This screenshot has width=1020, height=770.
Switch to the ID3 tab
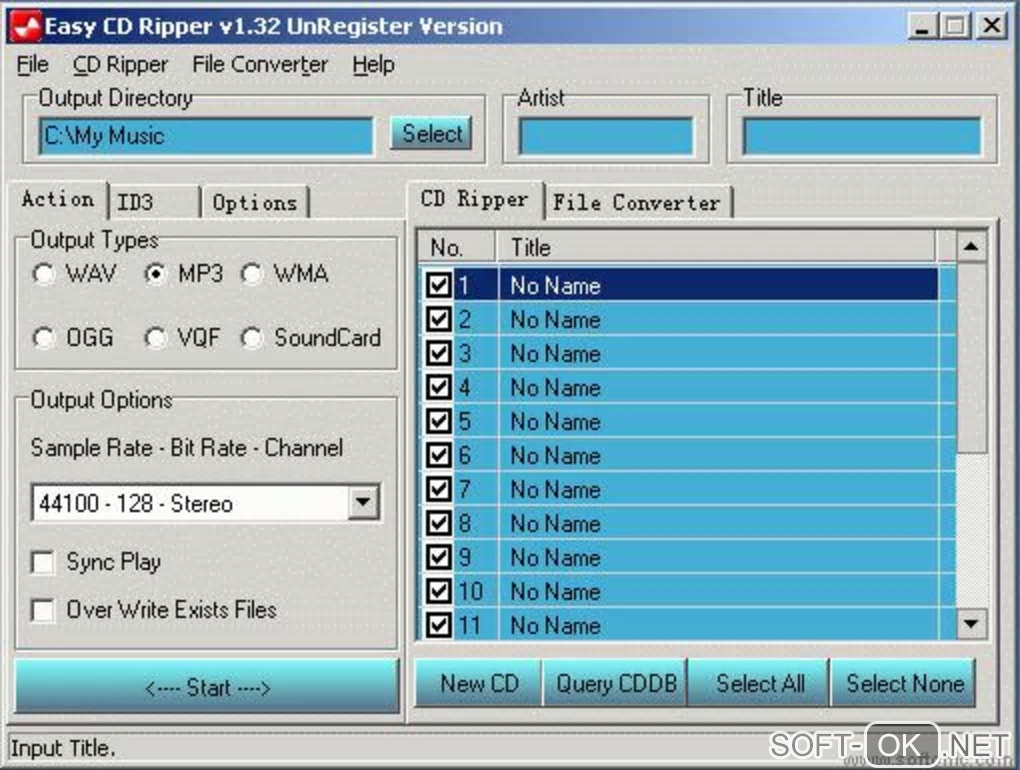(x=154, y=202)
